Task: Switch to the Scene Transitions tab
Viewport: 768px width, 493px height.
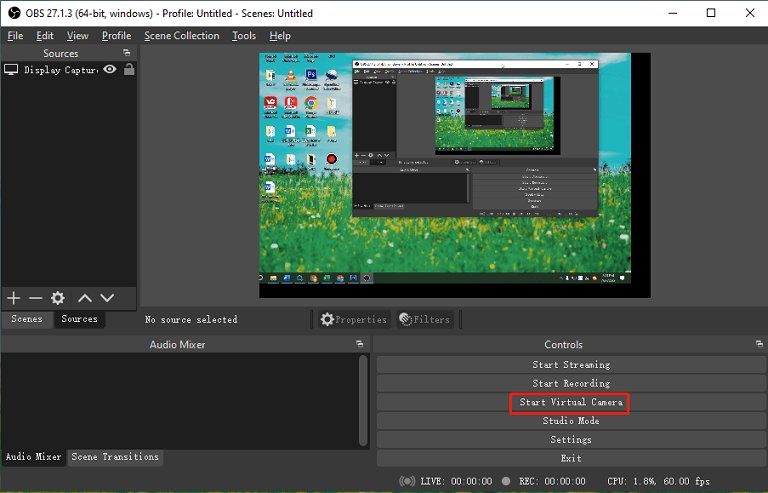Action: tap(115, 457)
